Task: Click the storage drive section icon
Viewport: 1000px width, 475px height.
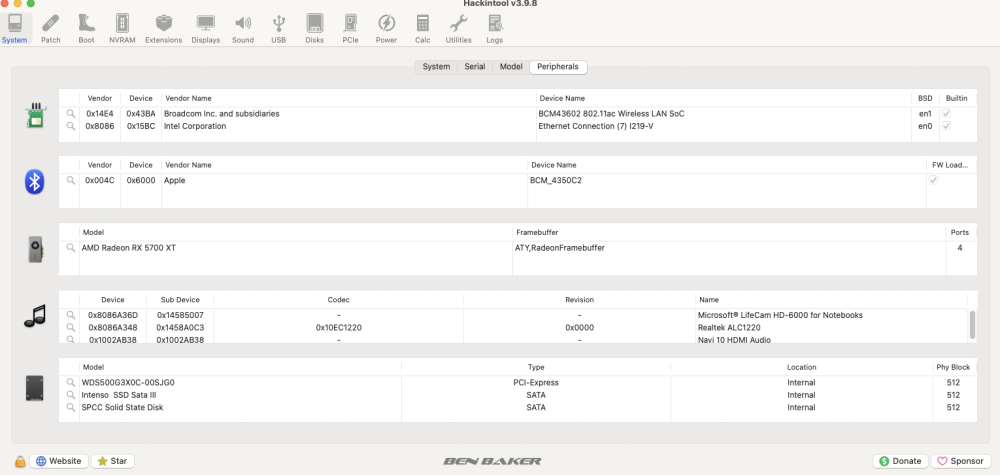Action: tap(35, 388)
